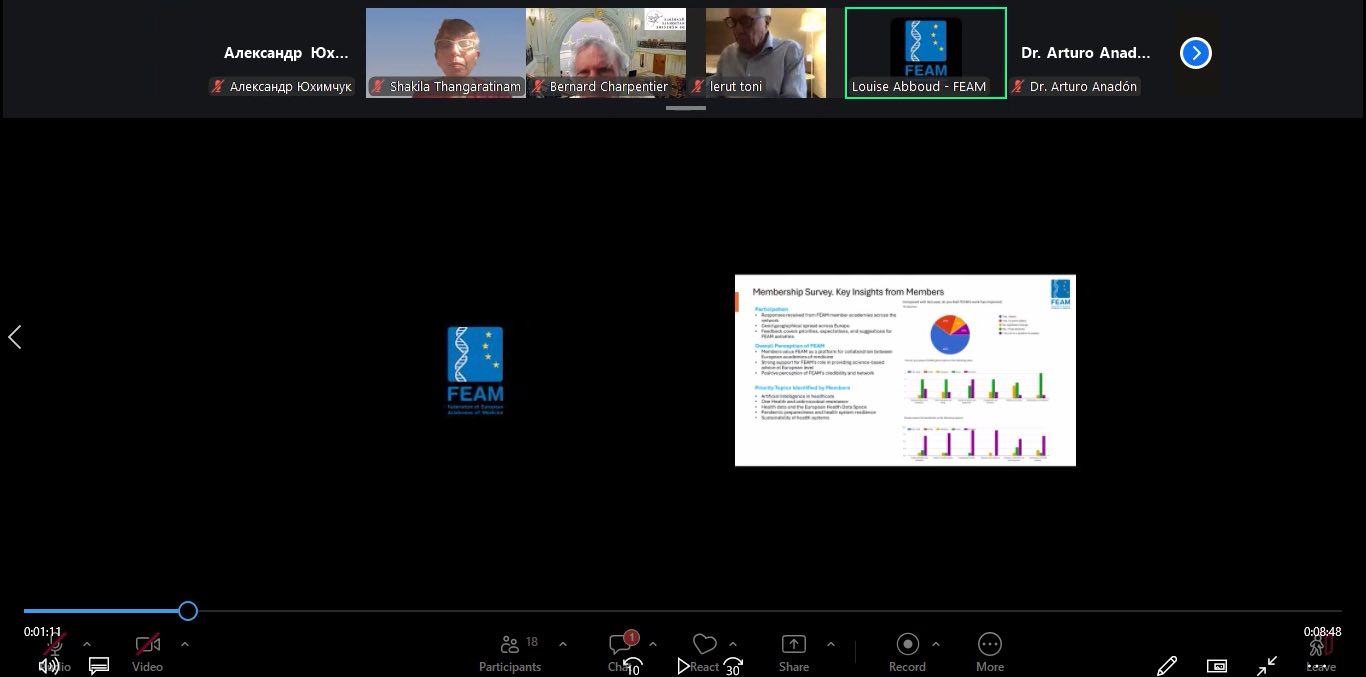Screen dimensions: 1366x677
Task: Open the Record options chevron
Action: pyautogui.click(x=936, y=645)
